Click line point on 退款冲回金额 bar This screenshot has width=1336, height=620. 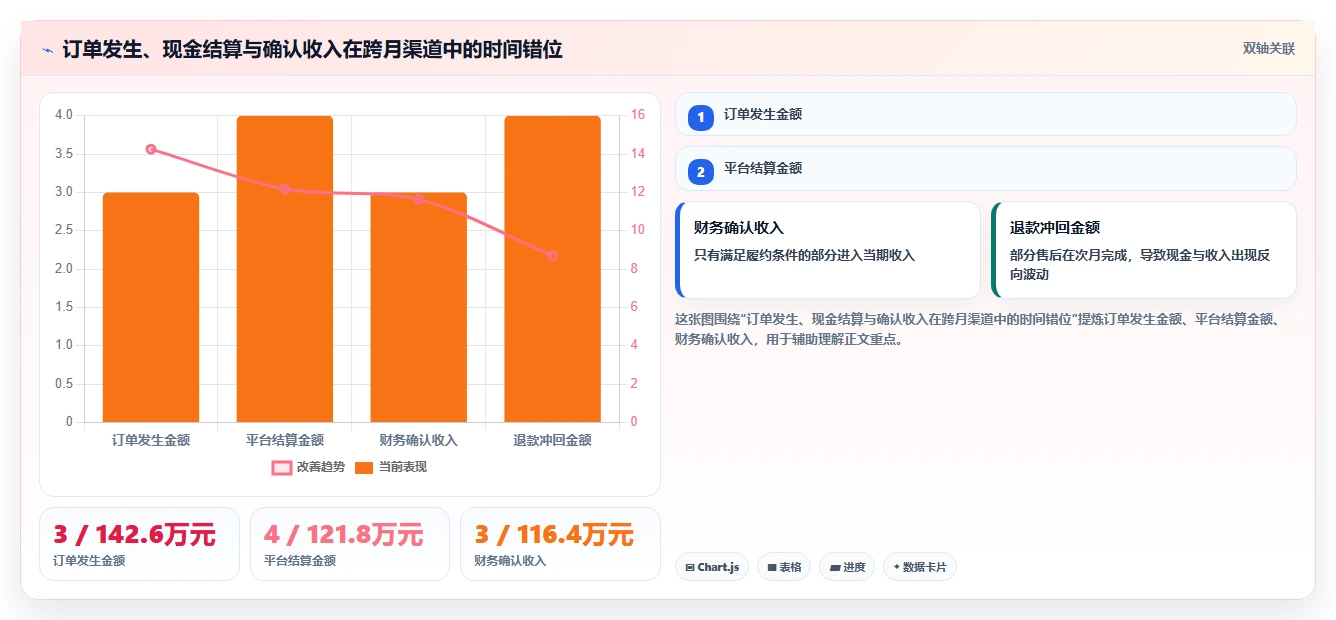(x=553, y=256)
